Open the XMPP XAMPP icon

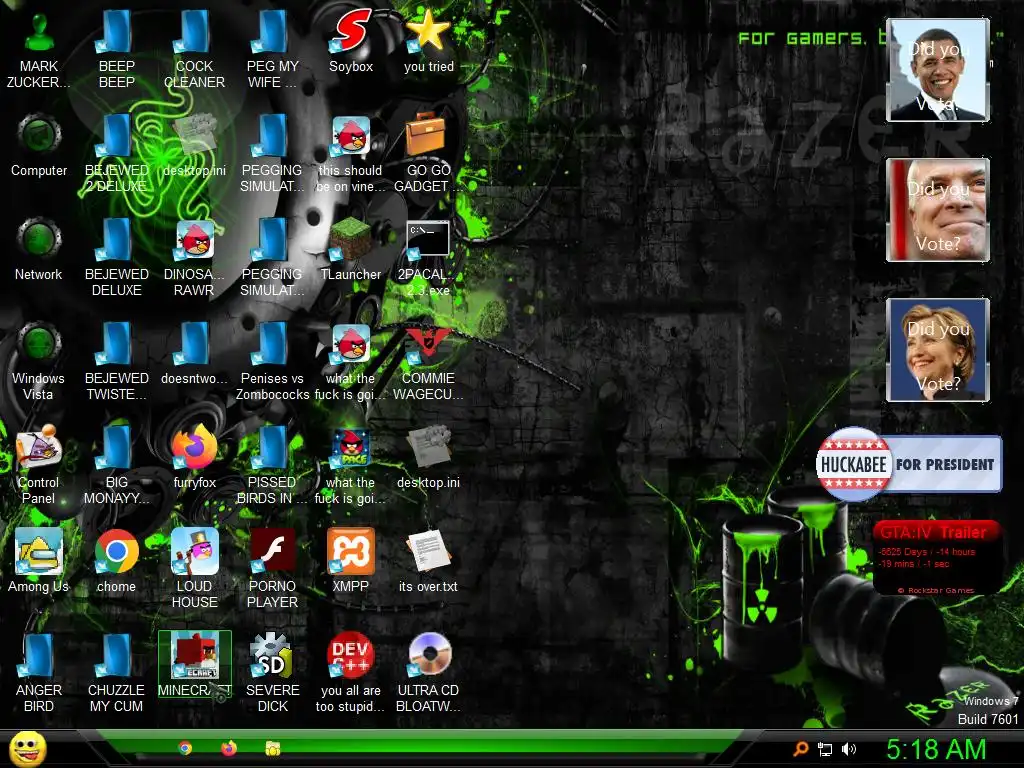point(351,561)
